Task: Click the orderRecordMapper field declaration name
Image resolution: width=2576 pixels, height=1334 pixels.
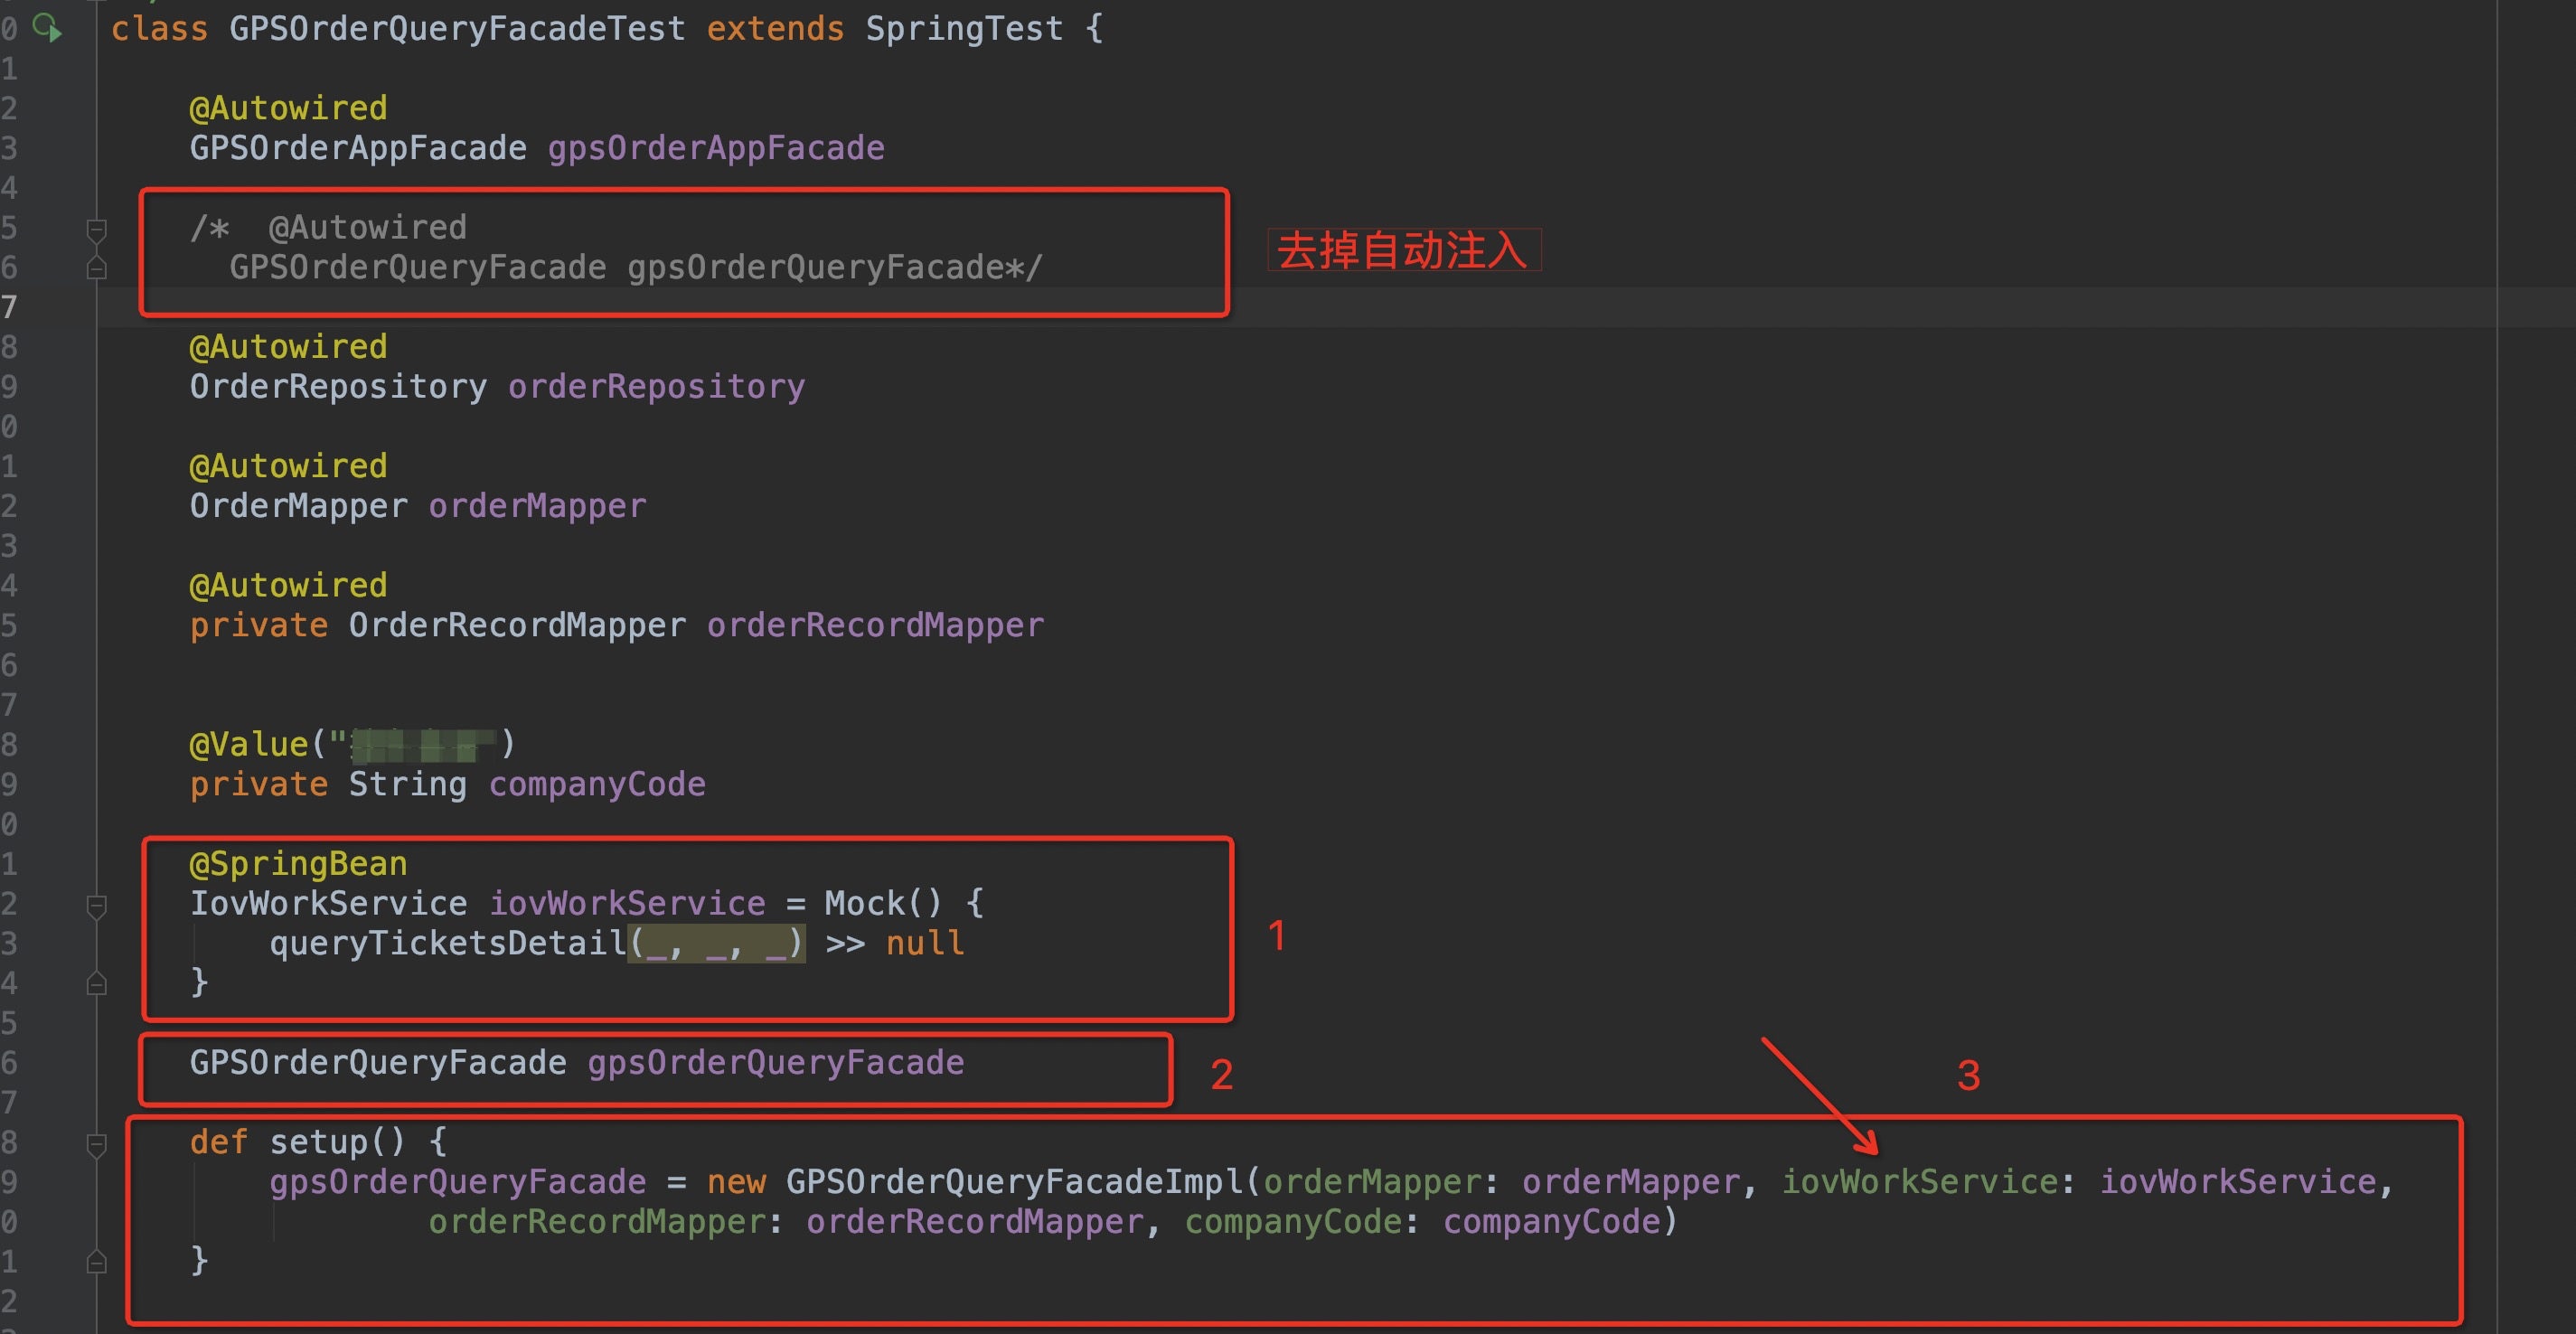Action: pyautogui.click(x=875, y=626)
